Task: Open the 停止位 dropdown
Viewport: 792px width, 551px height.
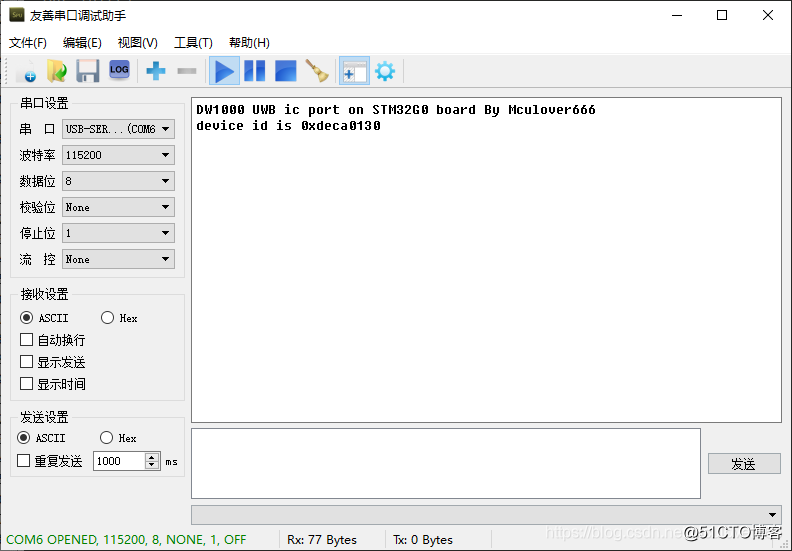Action: [118, 233]
